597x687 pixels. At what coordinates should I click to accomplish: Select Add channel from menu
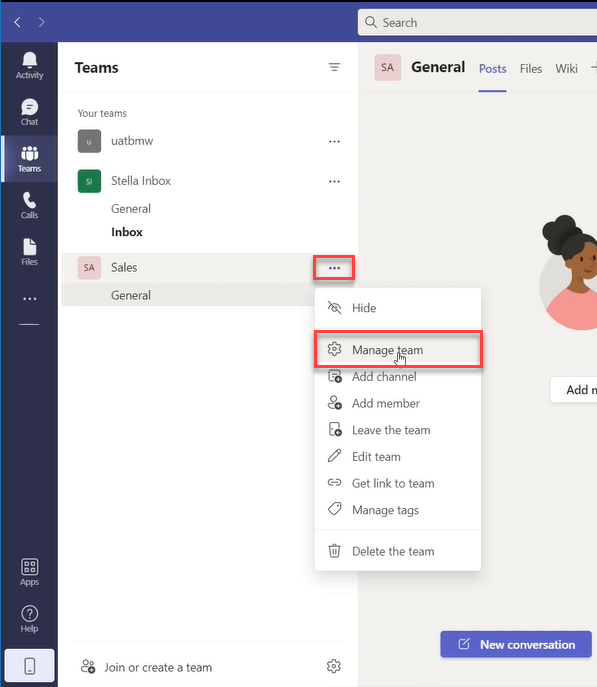[x=398, y=377]
